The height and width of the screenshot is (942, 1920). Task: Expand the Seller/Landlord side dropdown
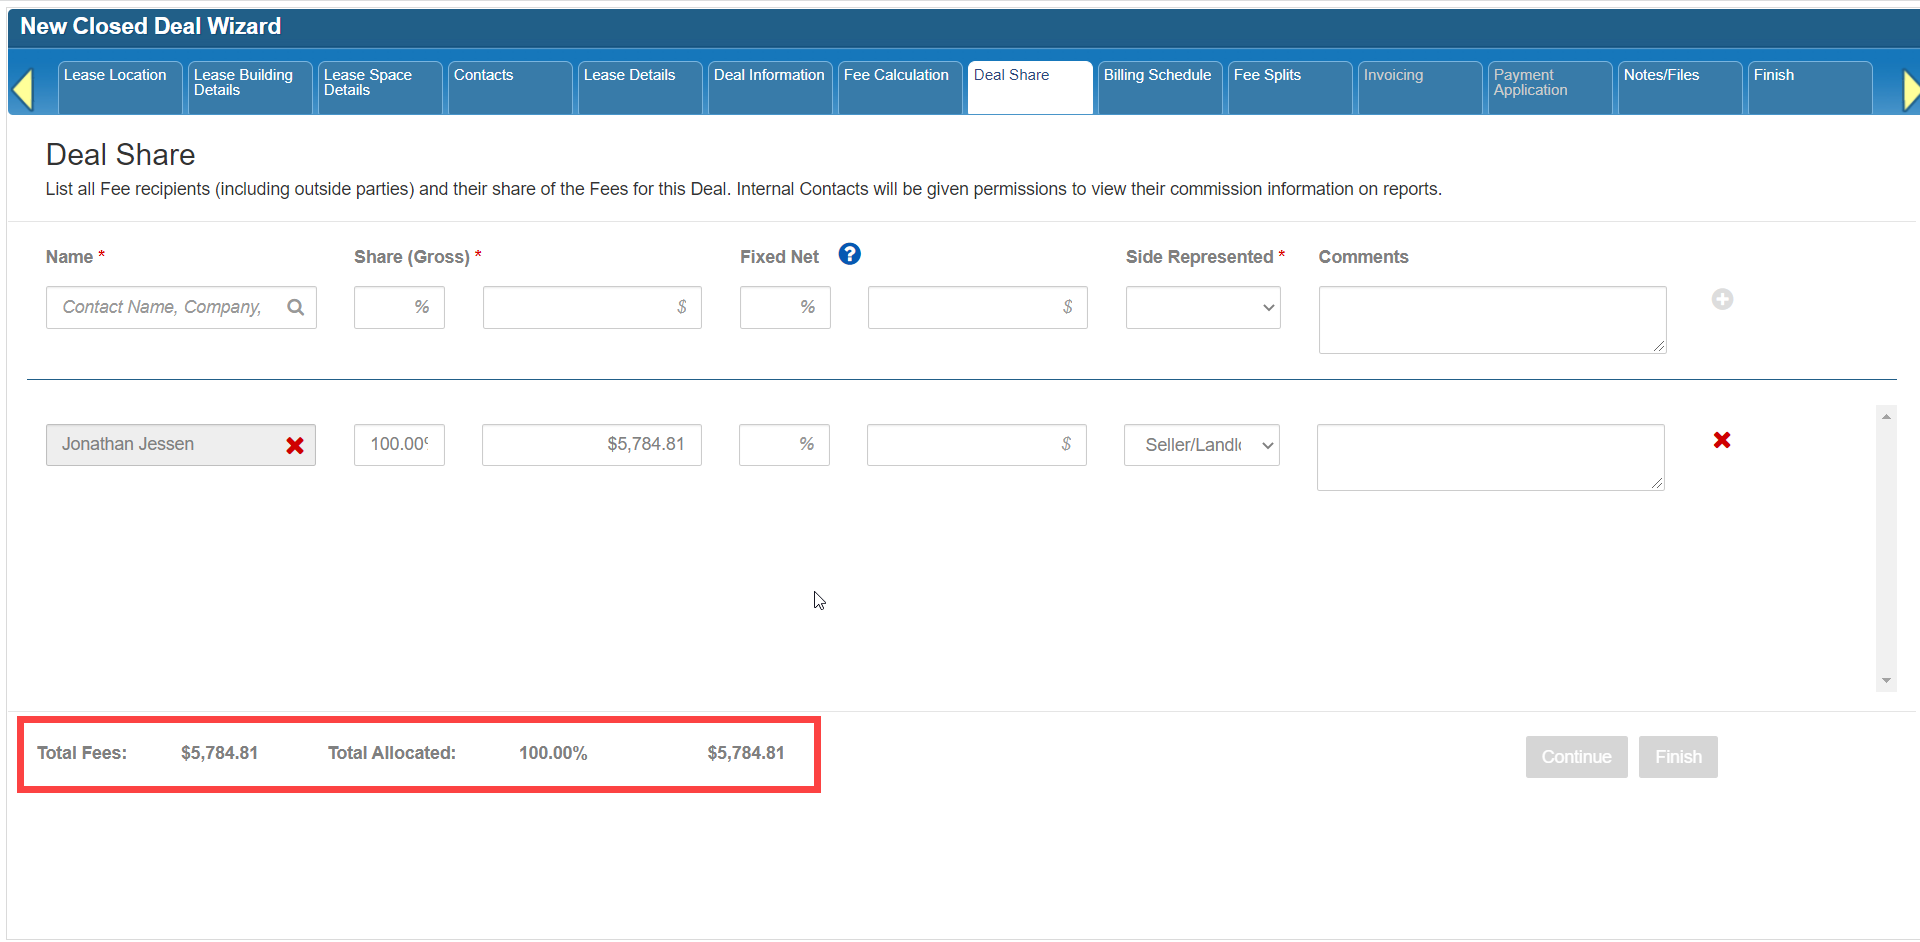[1201, 445]
